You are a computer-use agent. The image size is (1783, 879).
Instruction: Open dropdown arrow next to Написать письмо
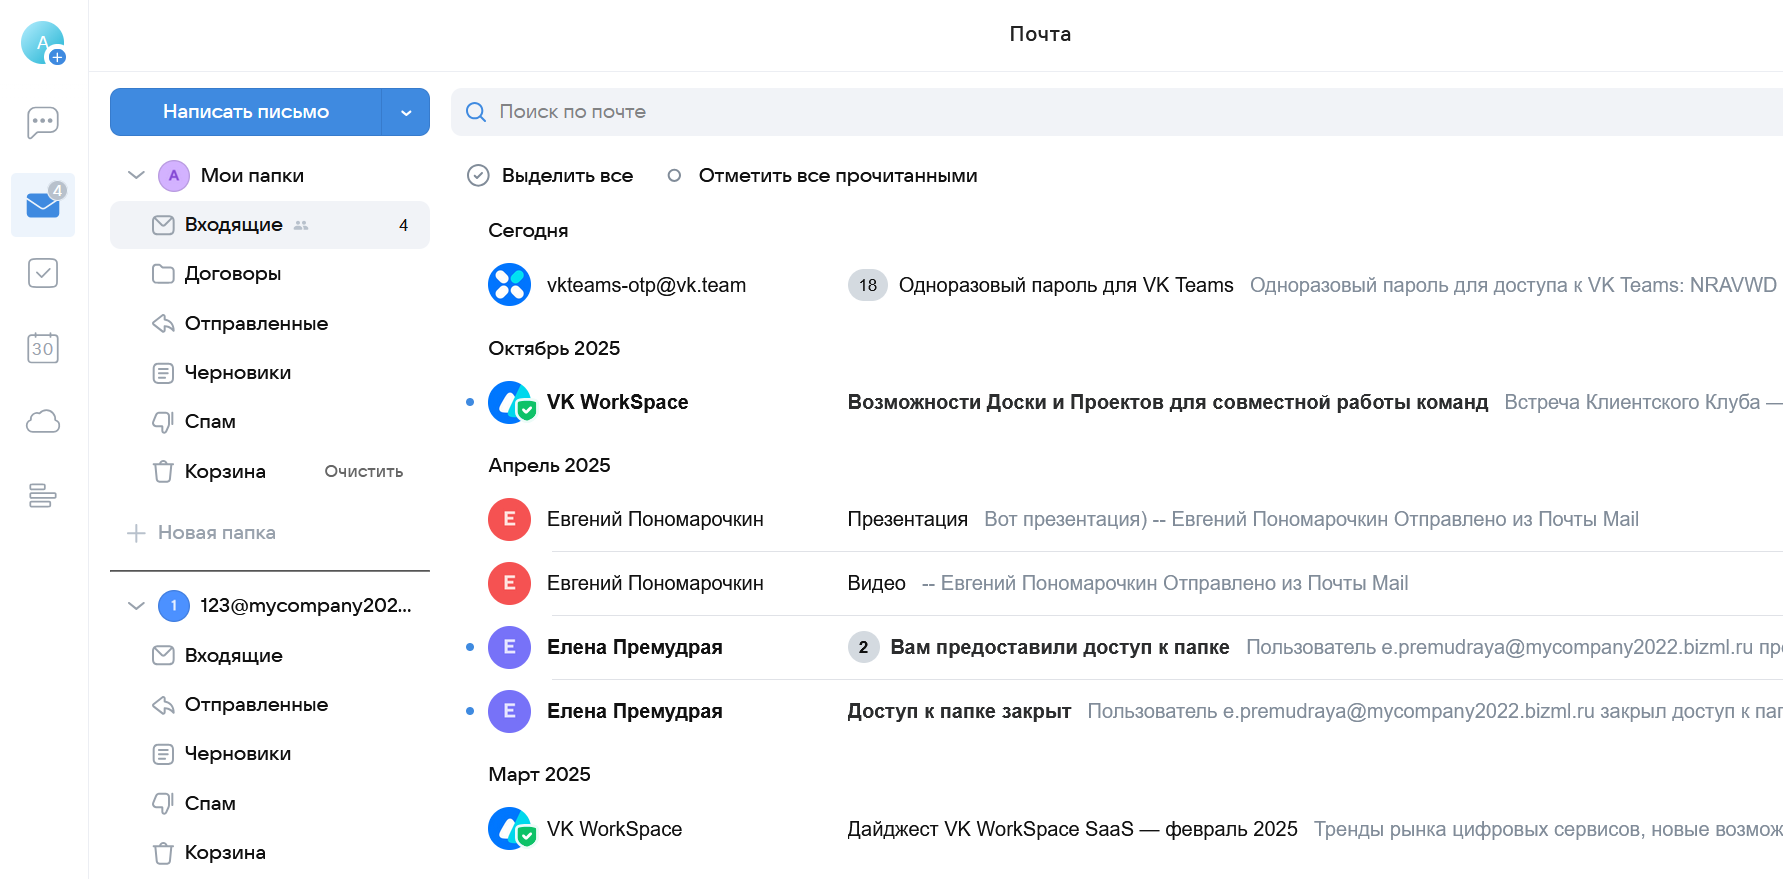click(406, 112)
